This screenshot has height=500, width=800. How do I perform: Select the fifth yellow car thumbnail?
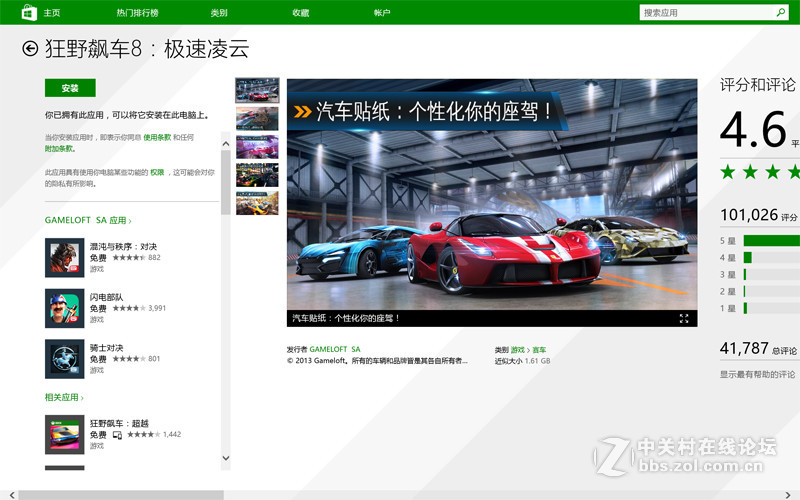click(x=257, y=203)
